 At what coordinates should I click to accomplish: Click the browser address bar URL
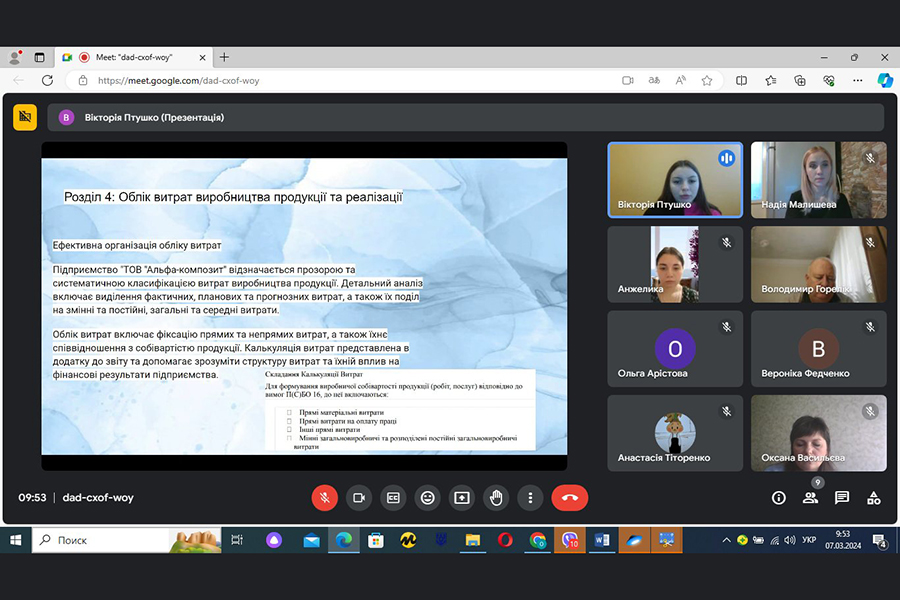[x=179, y=81]
